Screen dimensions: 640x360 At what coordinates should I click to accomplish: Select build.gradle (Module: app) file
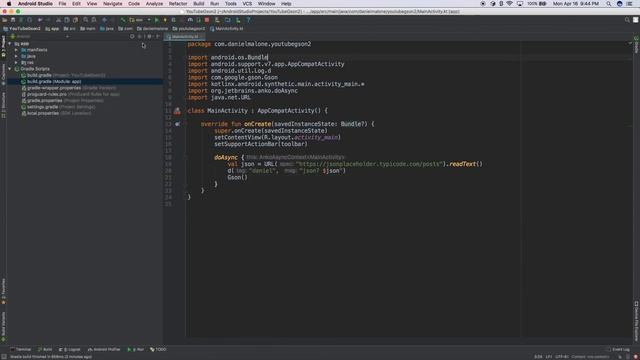(x=51, y=82)
